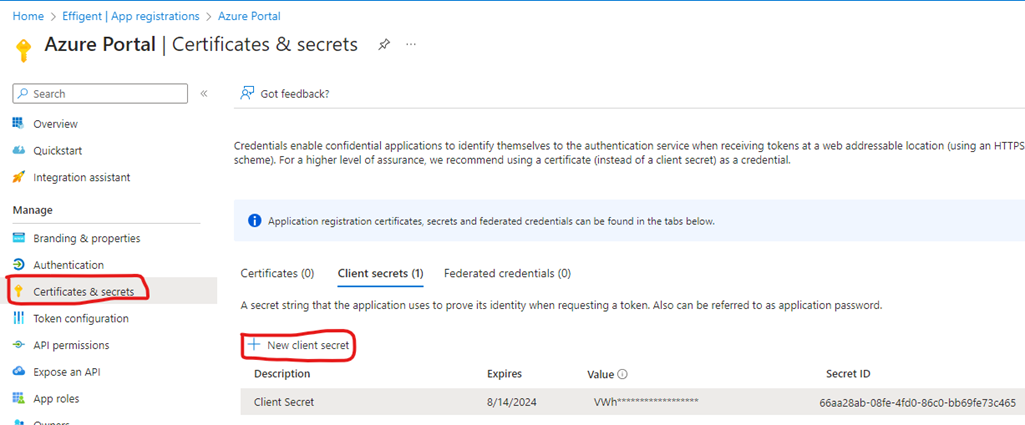Viewport: 1025px width, 425px height.
Task: Switch to Federated credentials (0) tab
Action: tap(507, 273)
